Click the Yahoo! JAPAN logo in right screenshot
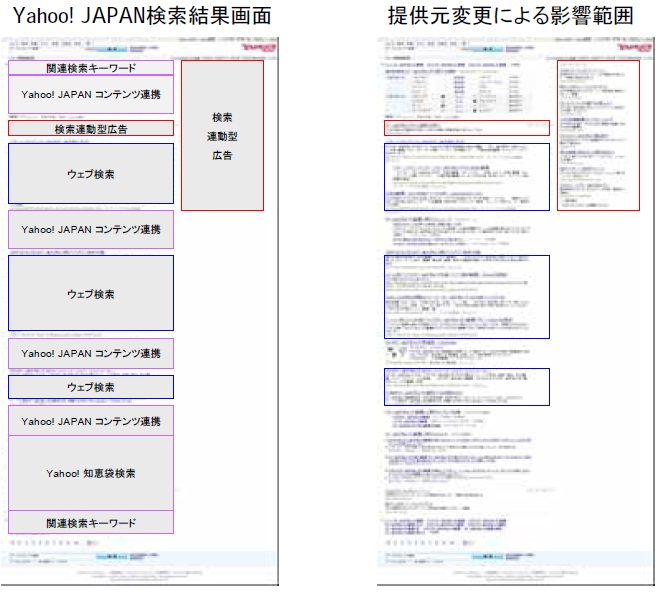This screenshot has height=600, width=660. [634, 47]
